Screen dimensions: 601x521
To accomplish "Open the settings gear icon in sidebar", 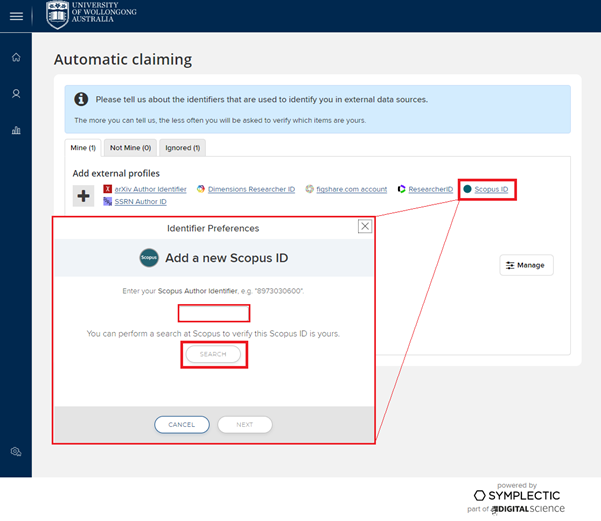I will (x=16, y=452).
